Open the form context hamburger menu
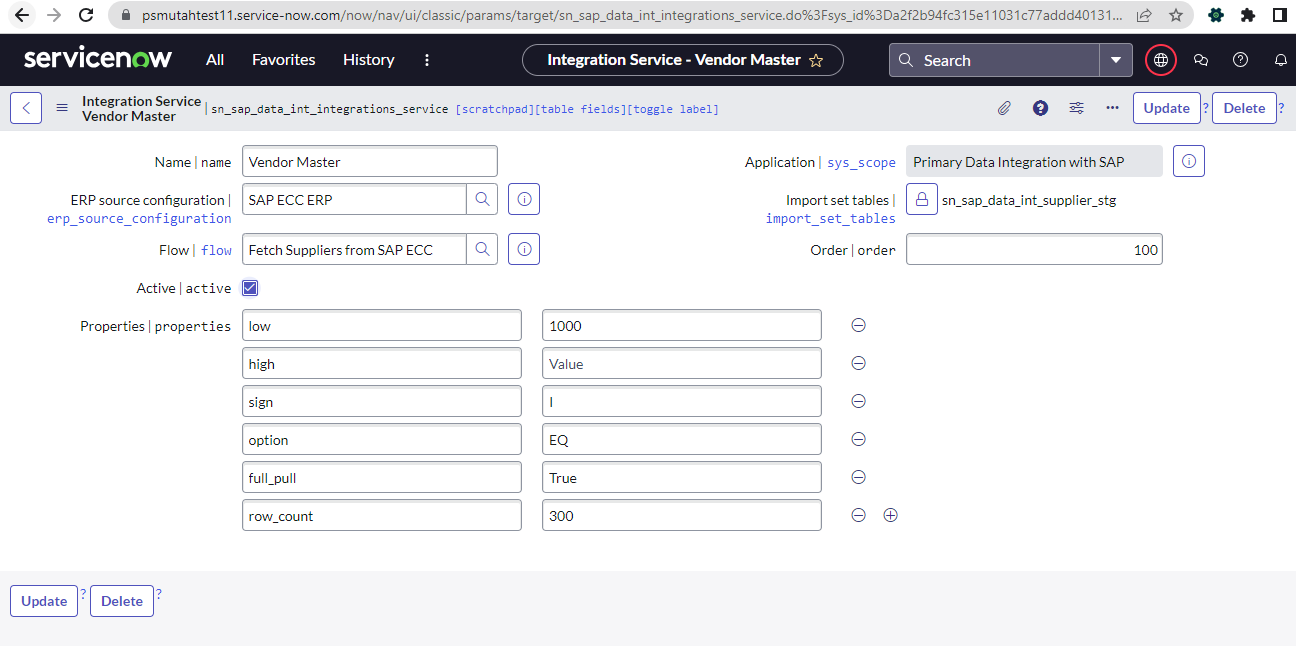The width and height of the screenshot is (1296, 646). pyautogui.click(x=62, y=108)
